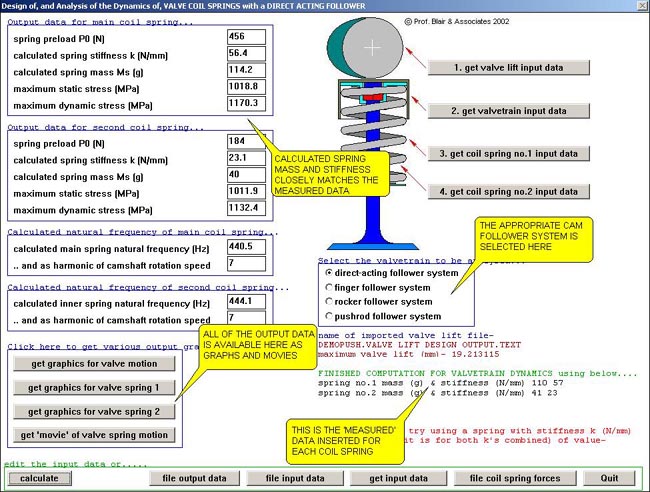Click second spring mass field showing 40
The width and height of the screenshot is (650, 492).
[246, 175]
